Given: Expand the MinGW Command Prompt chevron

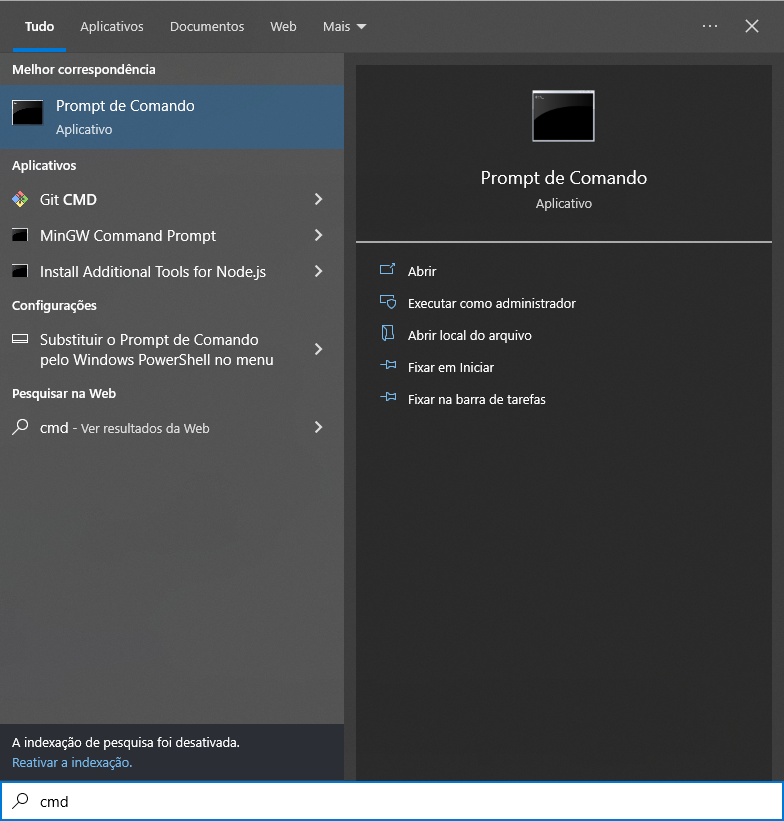Looking at the screenshot, I should [x=318, y=235].
